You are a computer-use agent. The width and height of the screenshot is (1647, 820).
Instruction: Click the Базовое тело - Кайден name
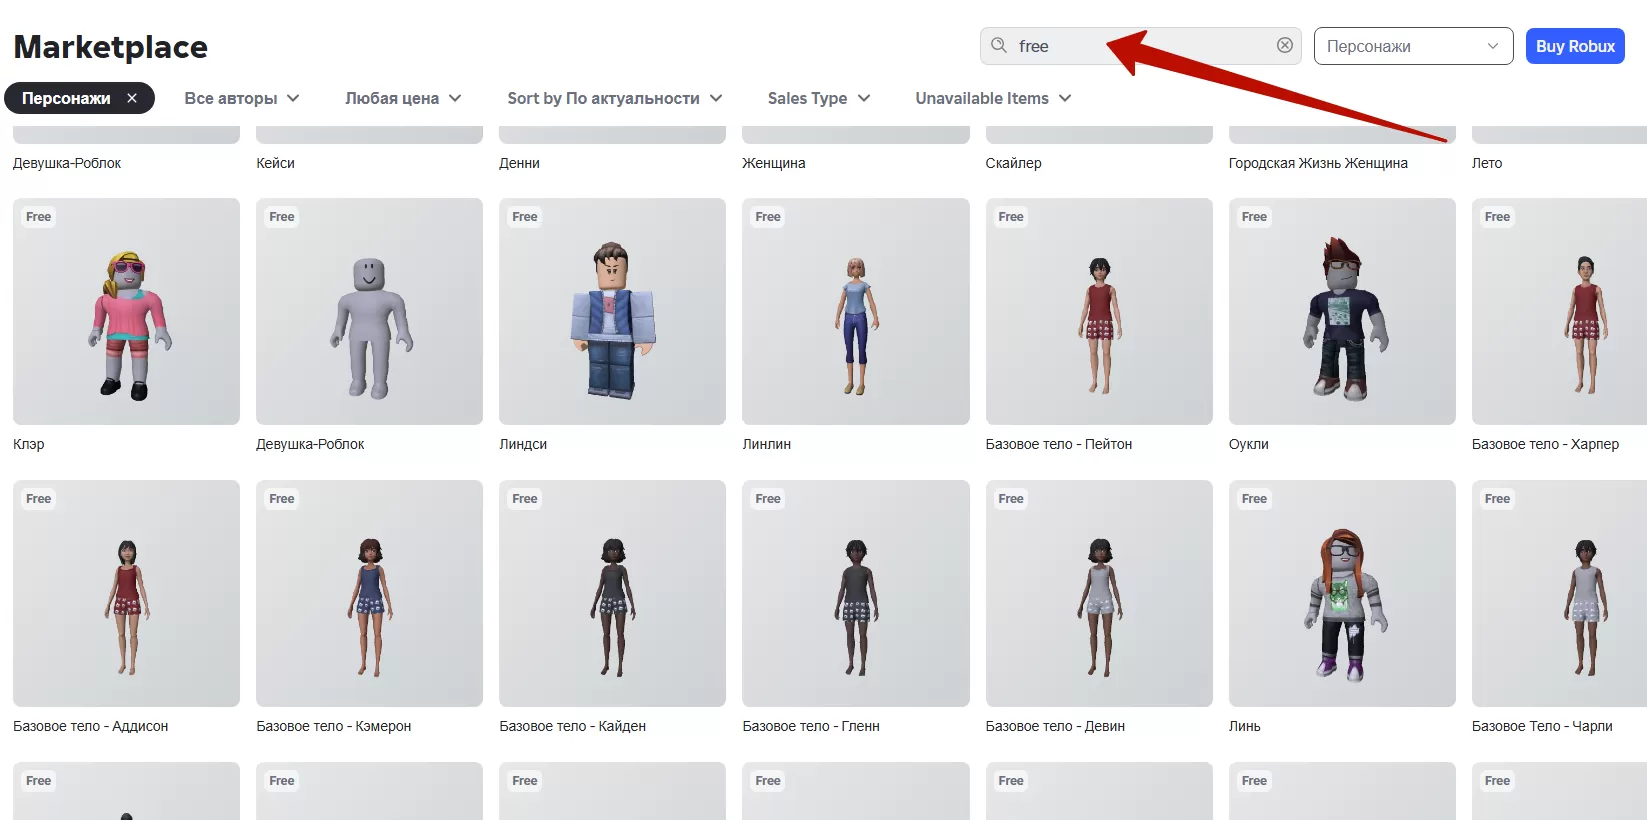pyautogui.click(x=572, y=726)
